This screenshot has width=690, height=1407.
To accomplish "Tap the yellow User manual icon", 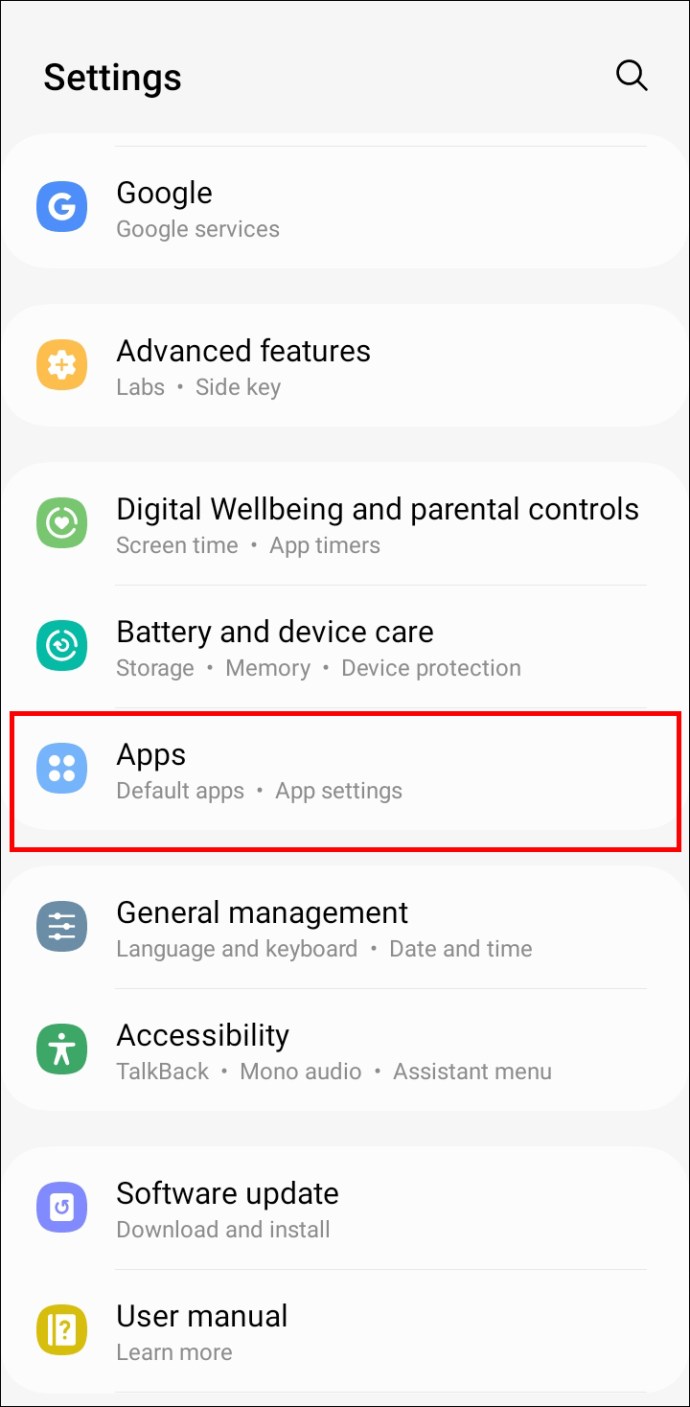I will (62, 1330).
